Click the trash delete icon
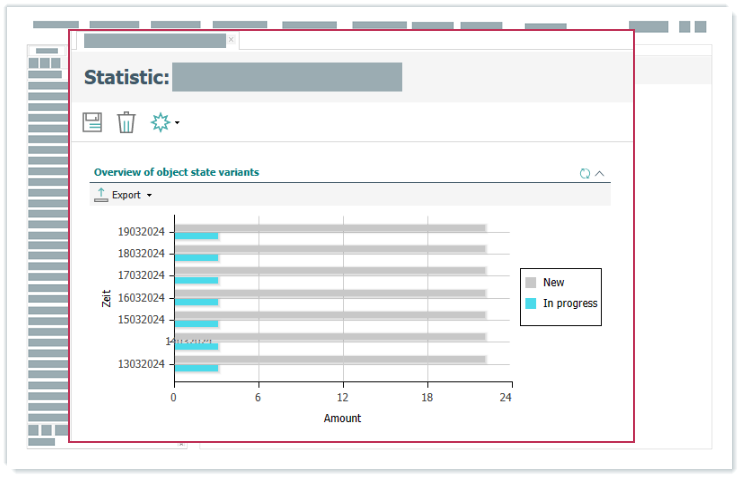Viewport: 742px width, 479px height. [x=126, y=122]
